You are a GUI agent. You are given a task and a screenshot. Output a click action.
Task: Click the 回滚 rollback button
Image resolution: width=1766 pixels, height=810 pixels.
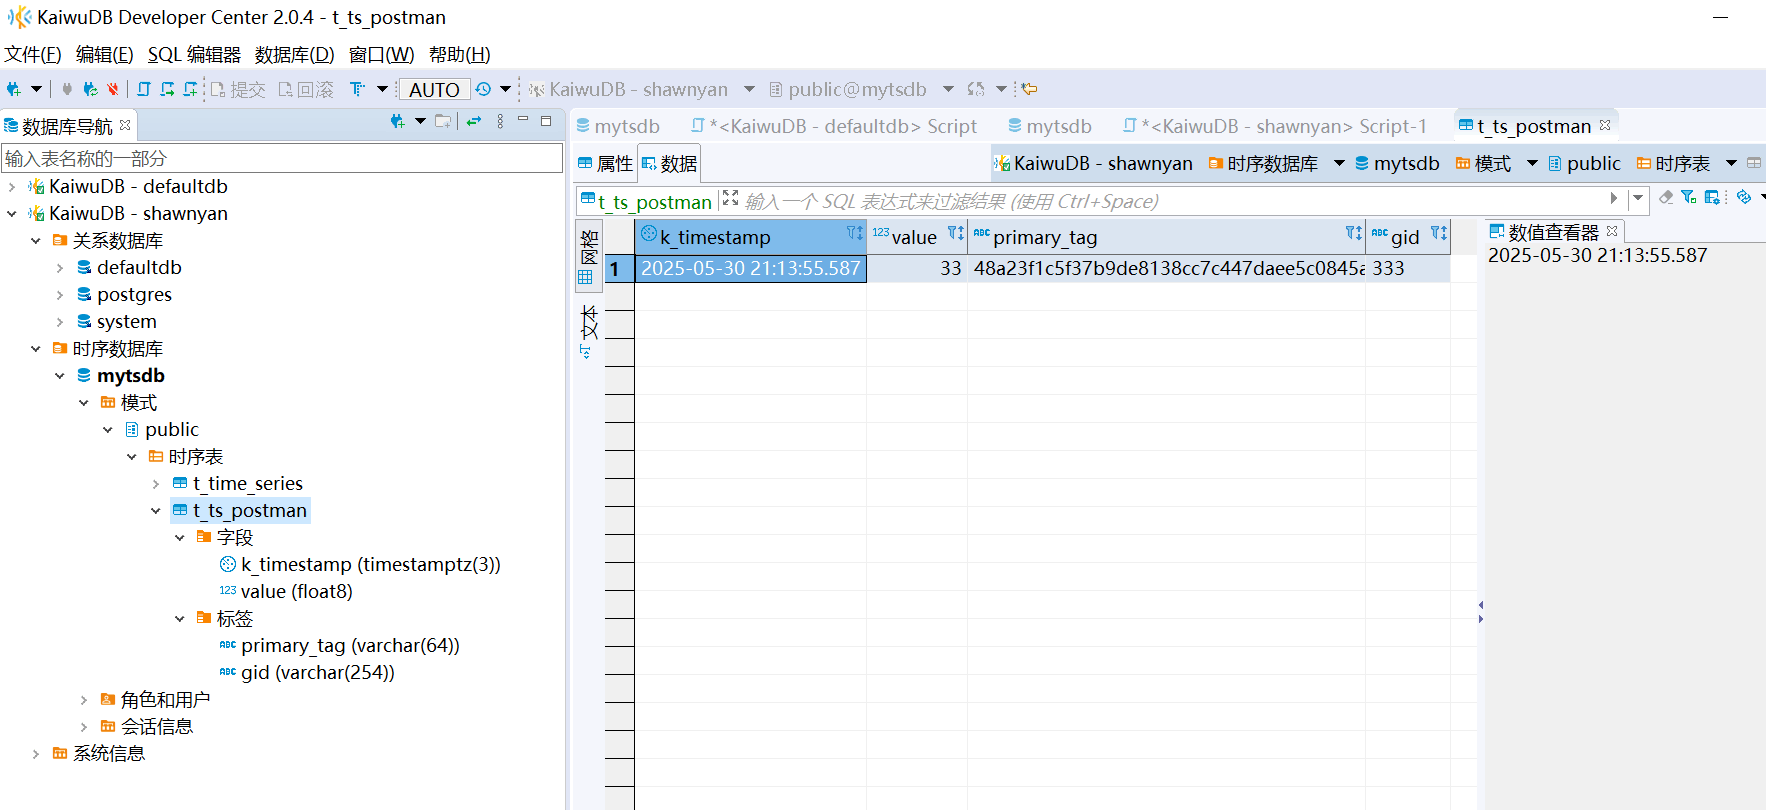coord(306,89)
